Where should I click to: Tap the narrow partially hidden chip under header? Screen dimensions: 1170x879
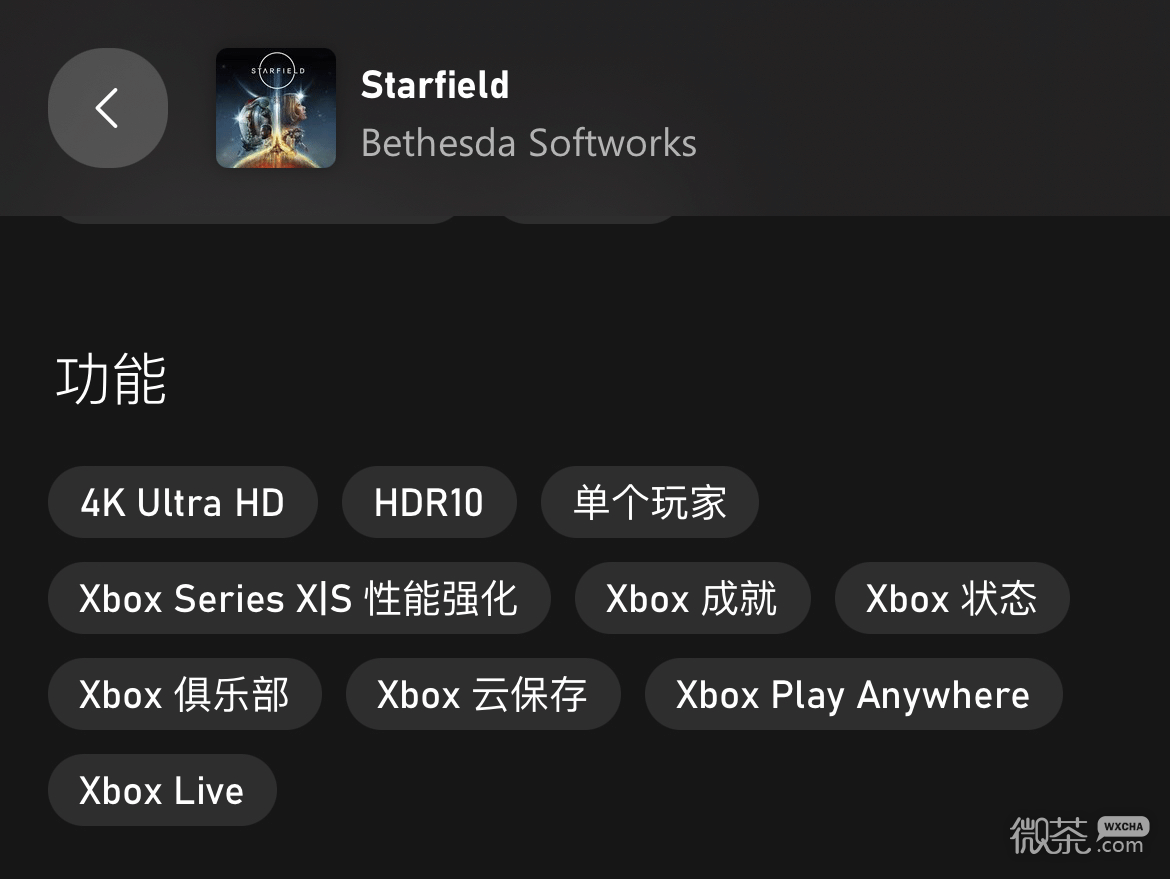pos(588,218)
